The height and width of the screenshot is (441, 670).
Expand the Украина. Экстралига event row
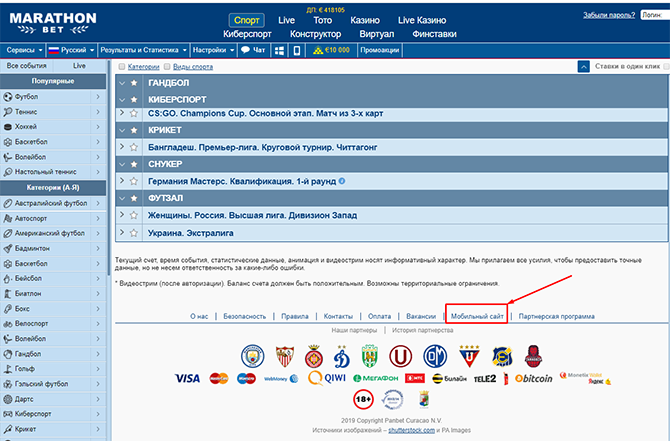pyautogui.click(x=122, y=232)
